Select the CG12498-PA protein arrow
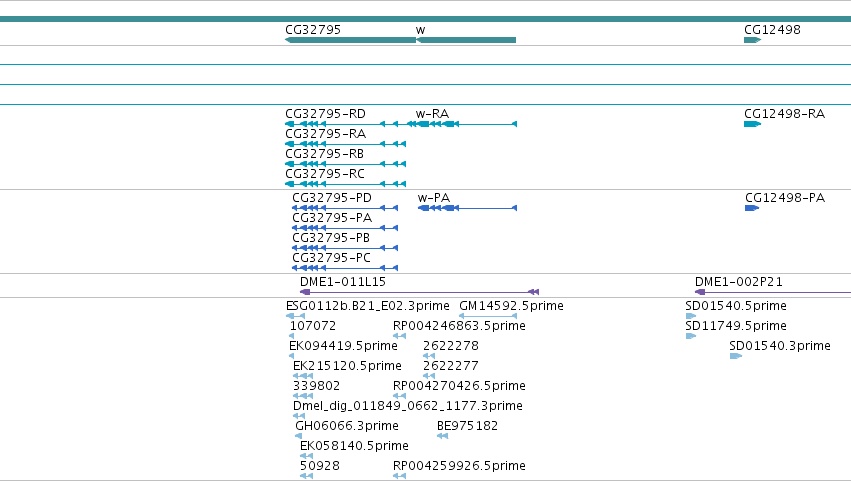 (x=752, y=208)
